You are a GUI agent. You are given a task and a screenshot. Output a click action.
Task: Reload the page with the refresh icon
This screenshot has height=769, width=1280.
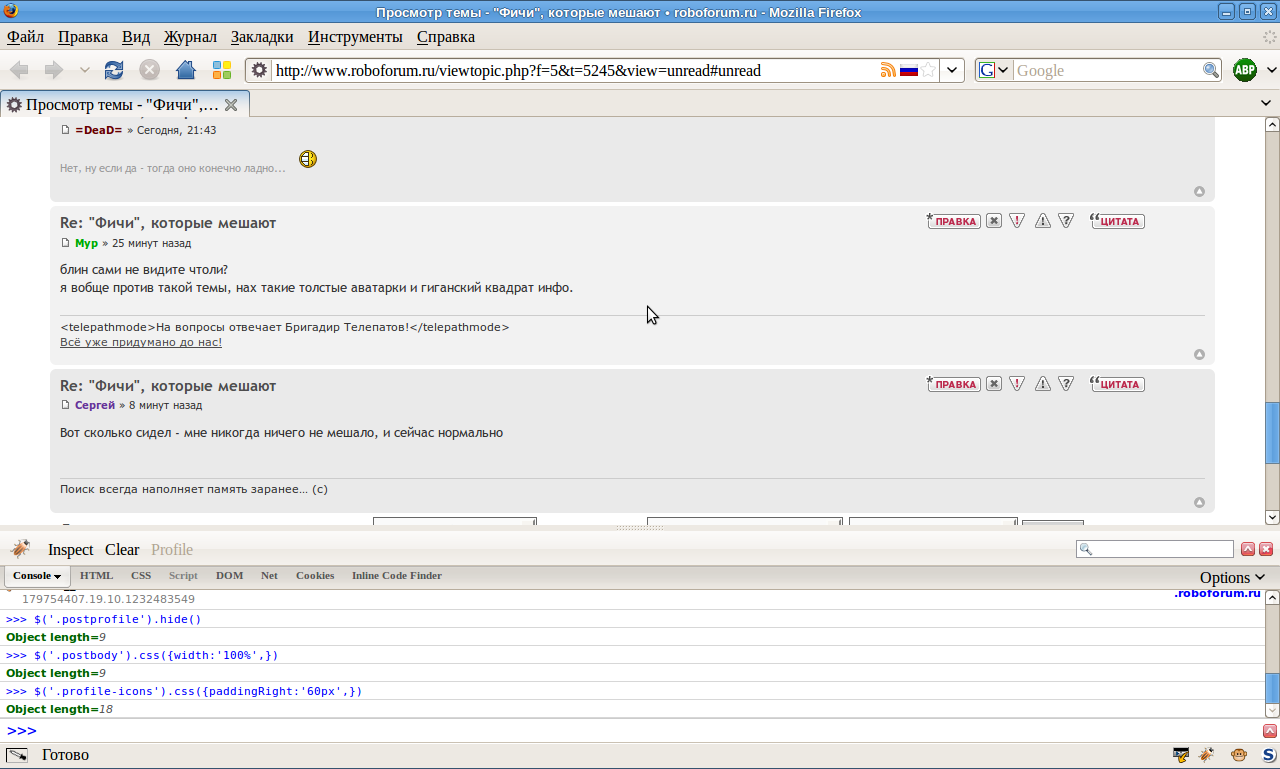[114, 70]
